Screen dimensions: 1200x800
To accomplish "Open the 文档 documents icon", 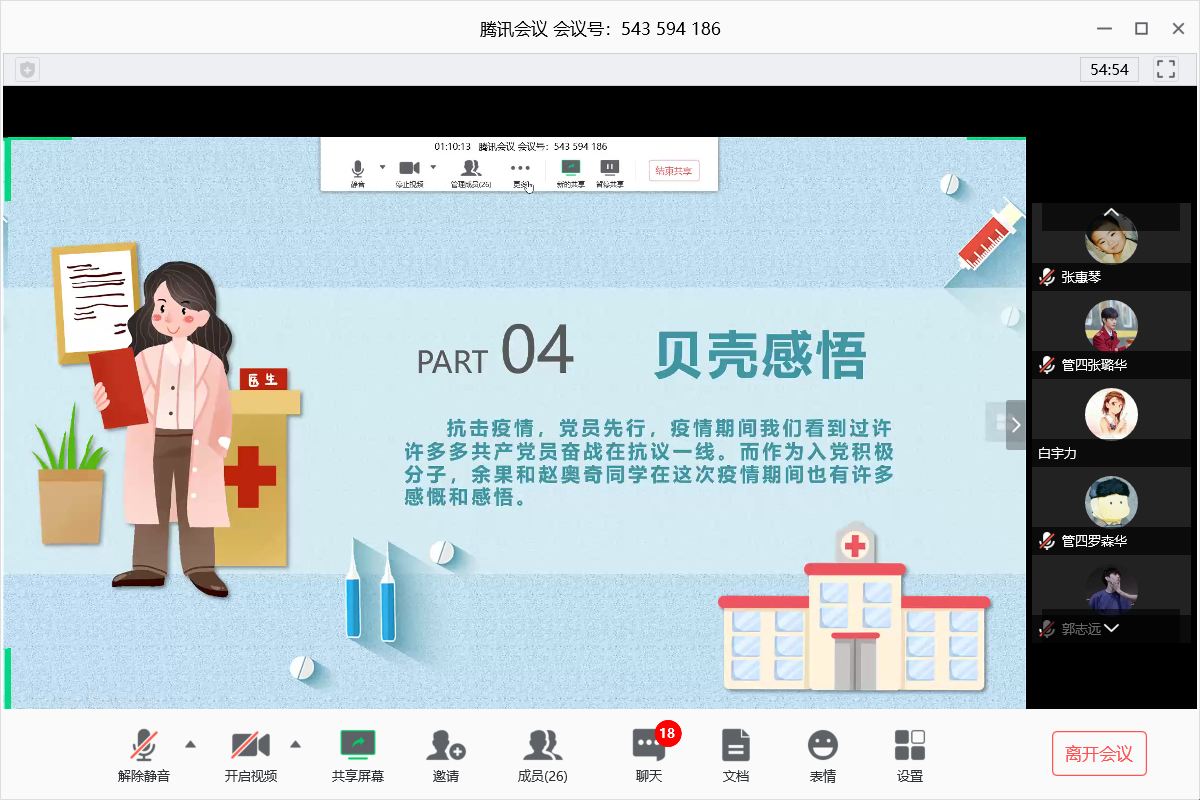I will tap(735, 755).
